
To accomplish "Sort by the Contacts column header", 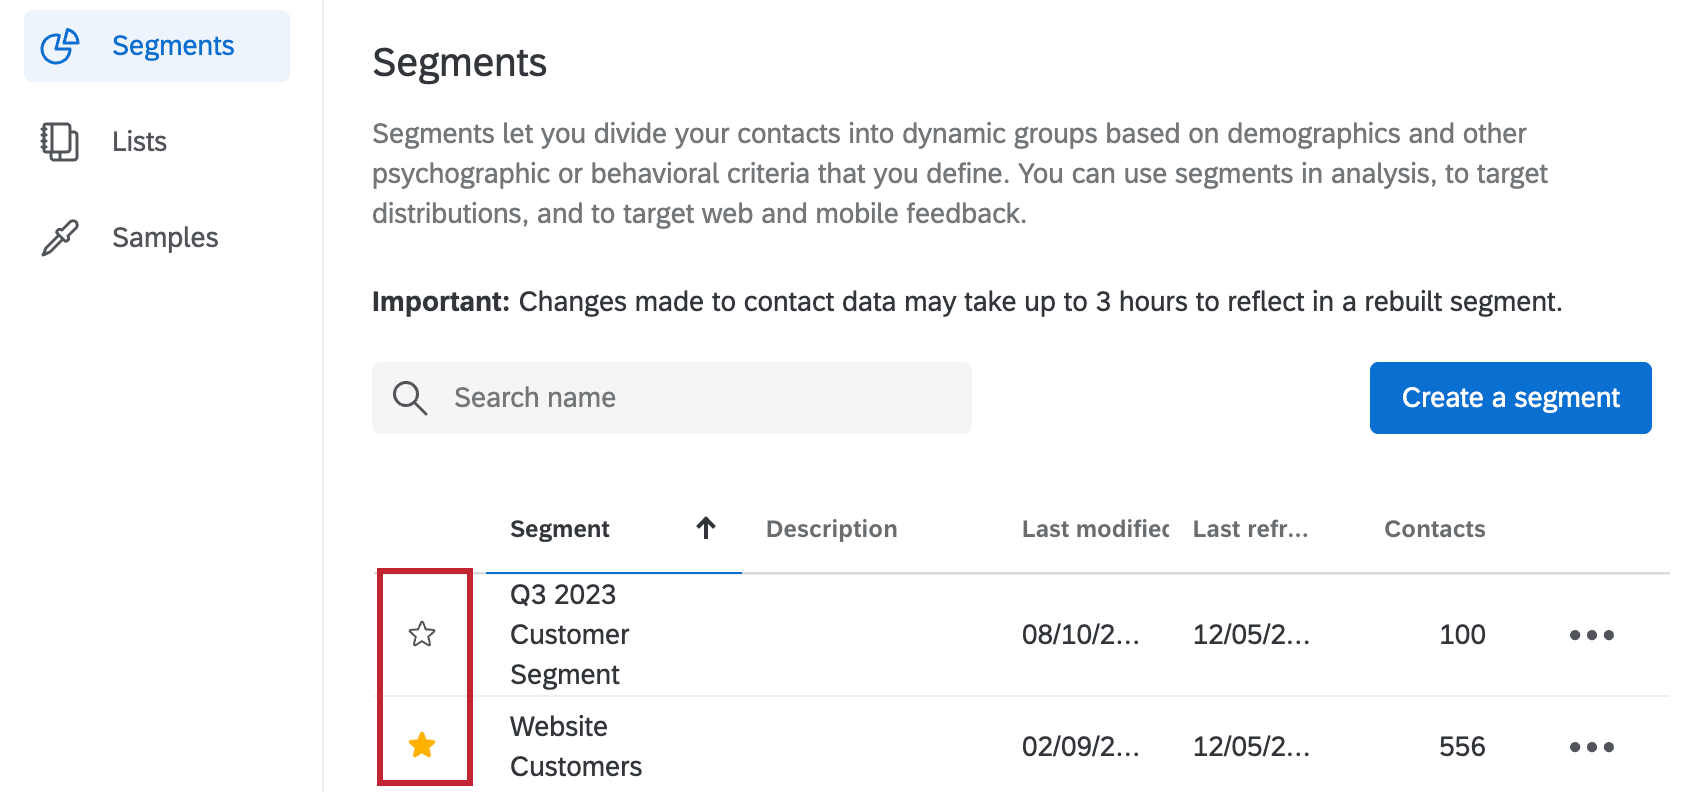I will pos(1434,529).
